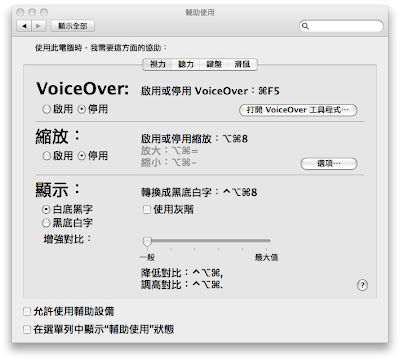The height and width of the screenshot is (360, 400).
Task: Enable the 使用灰階 checkbox
Action: pos(147,209)
